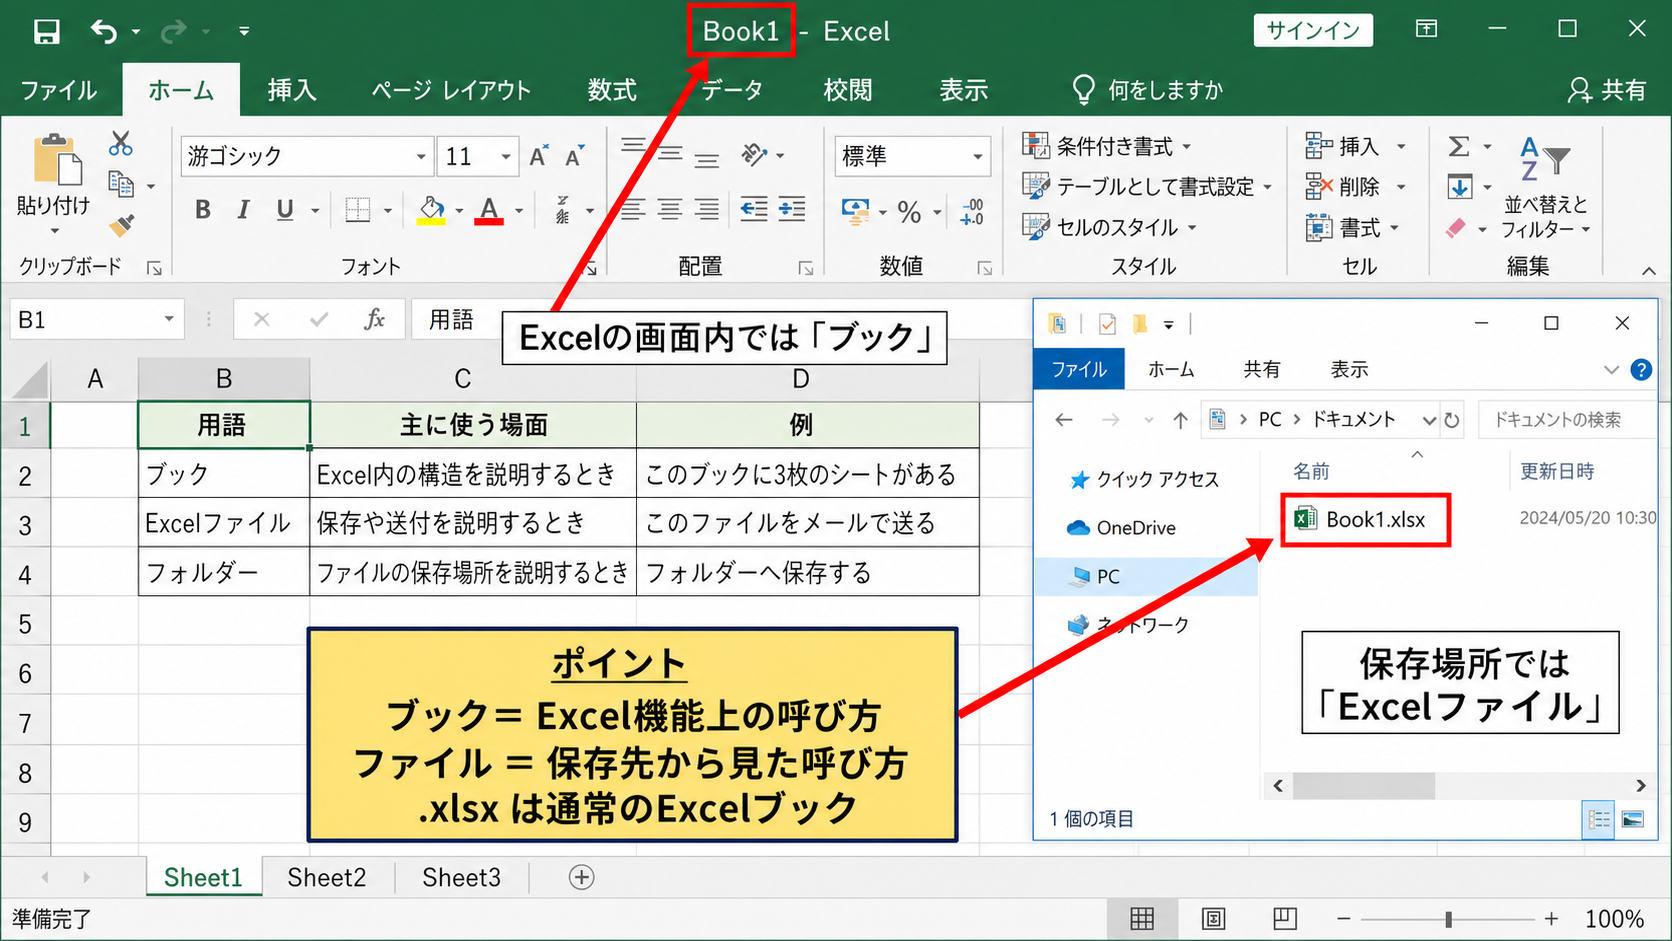Click the Explorer help question mark icon
This screenshot has width=1672, height=941.
coord(1641,370)
